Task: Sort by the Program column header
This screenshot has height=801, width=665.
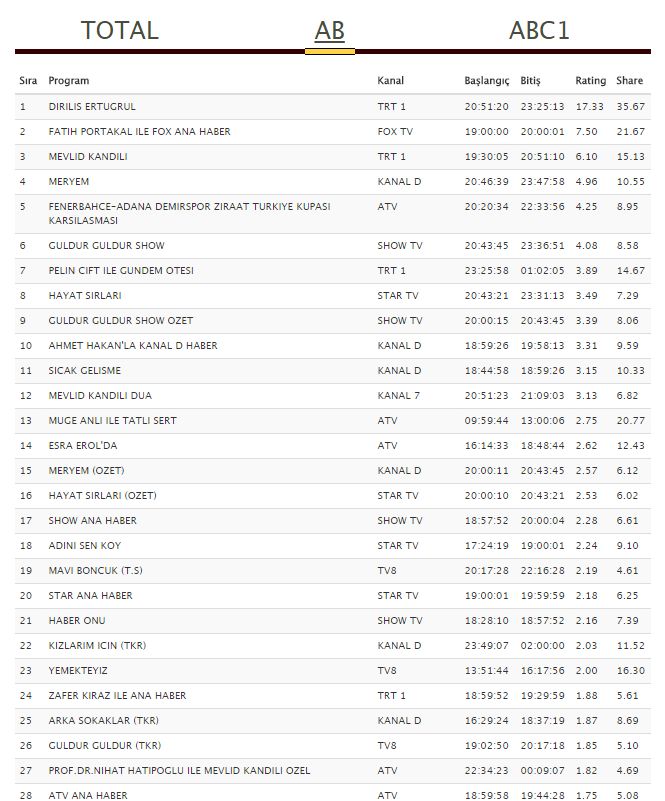Action: (69, 80)
